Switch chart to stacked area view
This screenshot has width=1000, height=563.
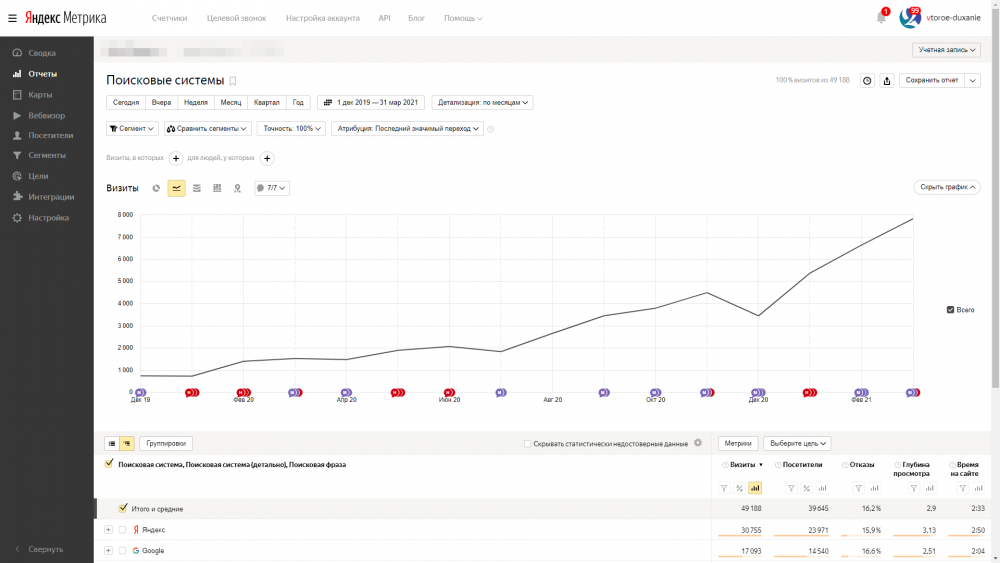click(x=197, y=188)
